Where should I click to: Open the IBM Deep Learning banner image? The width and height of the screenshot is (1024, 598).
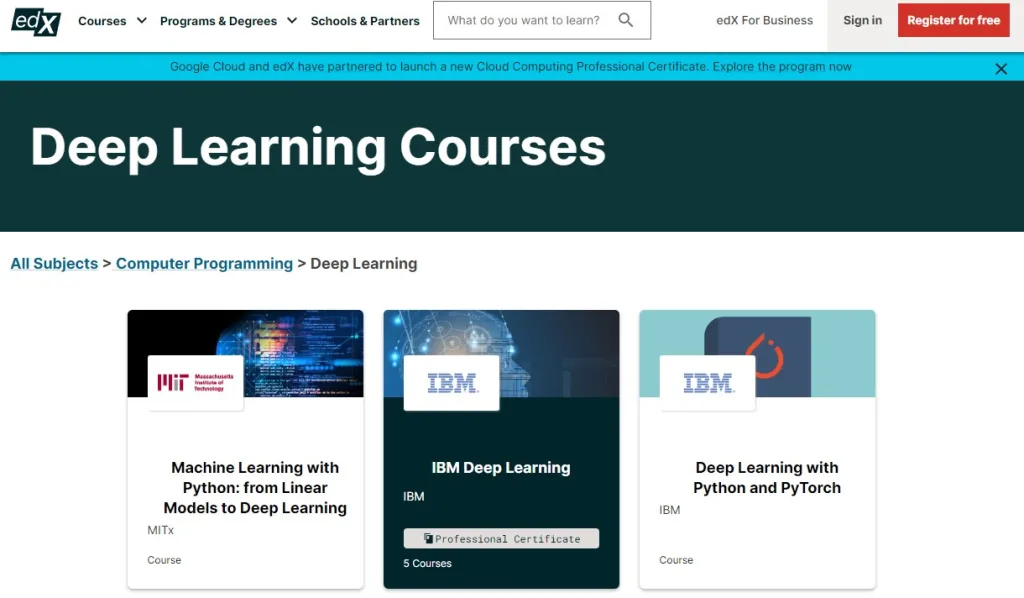pyautogui.click(x=501, y=353)
